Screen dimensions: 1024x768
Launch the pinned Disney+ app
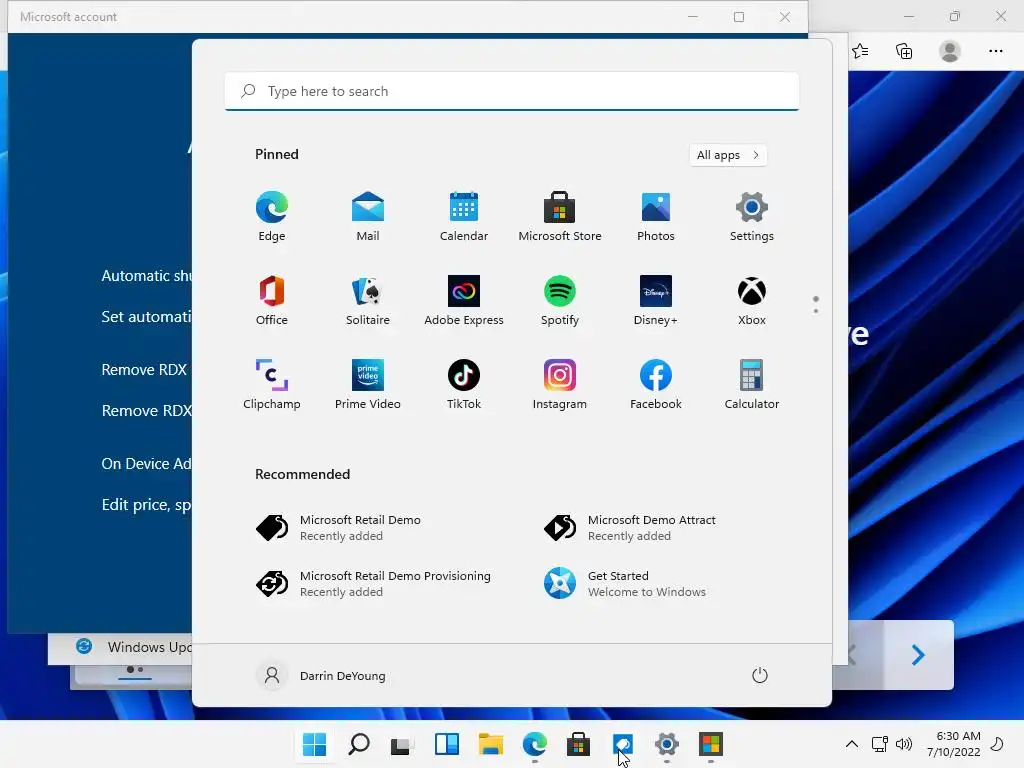point(656,300)
